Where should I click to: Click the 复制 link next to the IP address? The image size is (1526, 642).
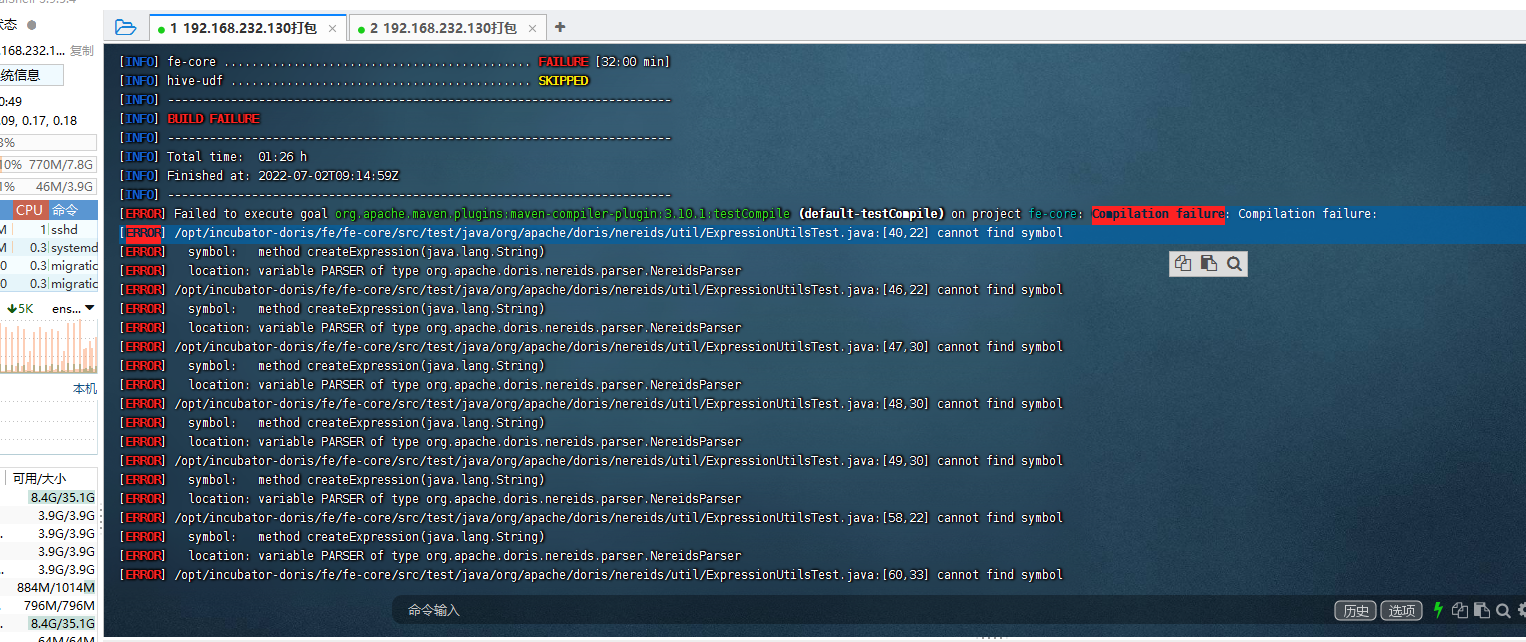pos(82,50)
